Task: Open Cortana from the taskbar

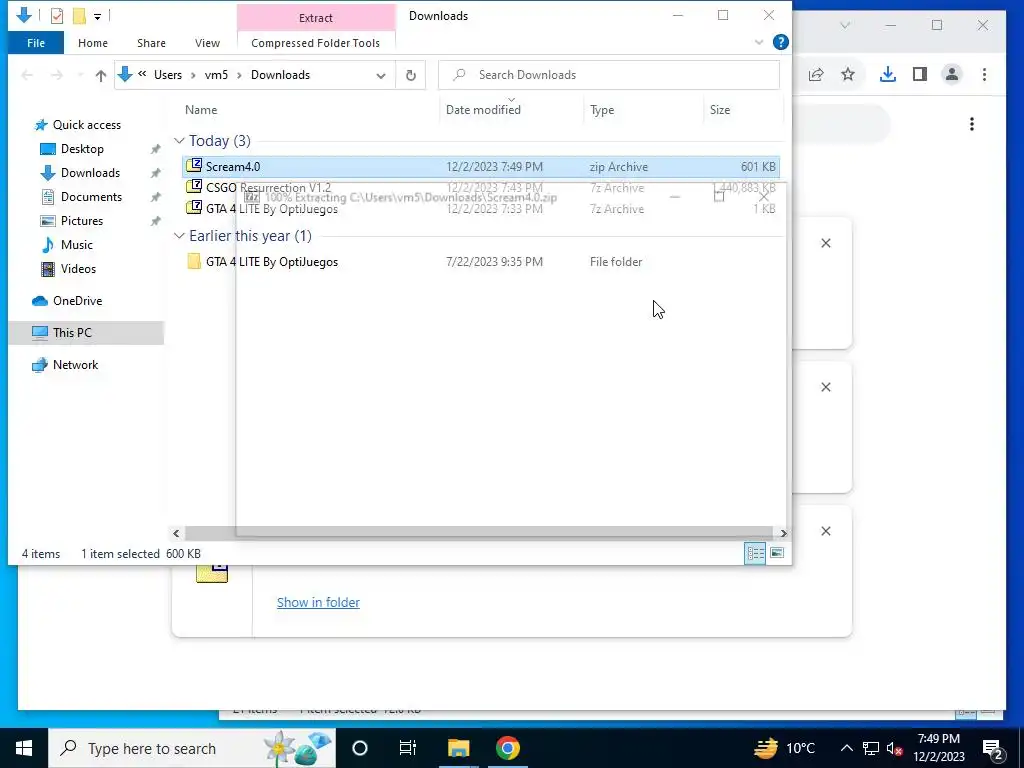Action: 360,748
